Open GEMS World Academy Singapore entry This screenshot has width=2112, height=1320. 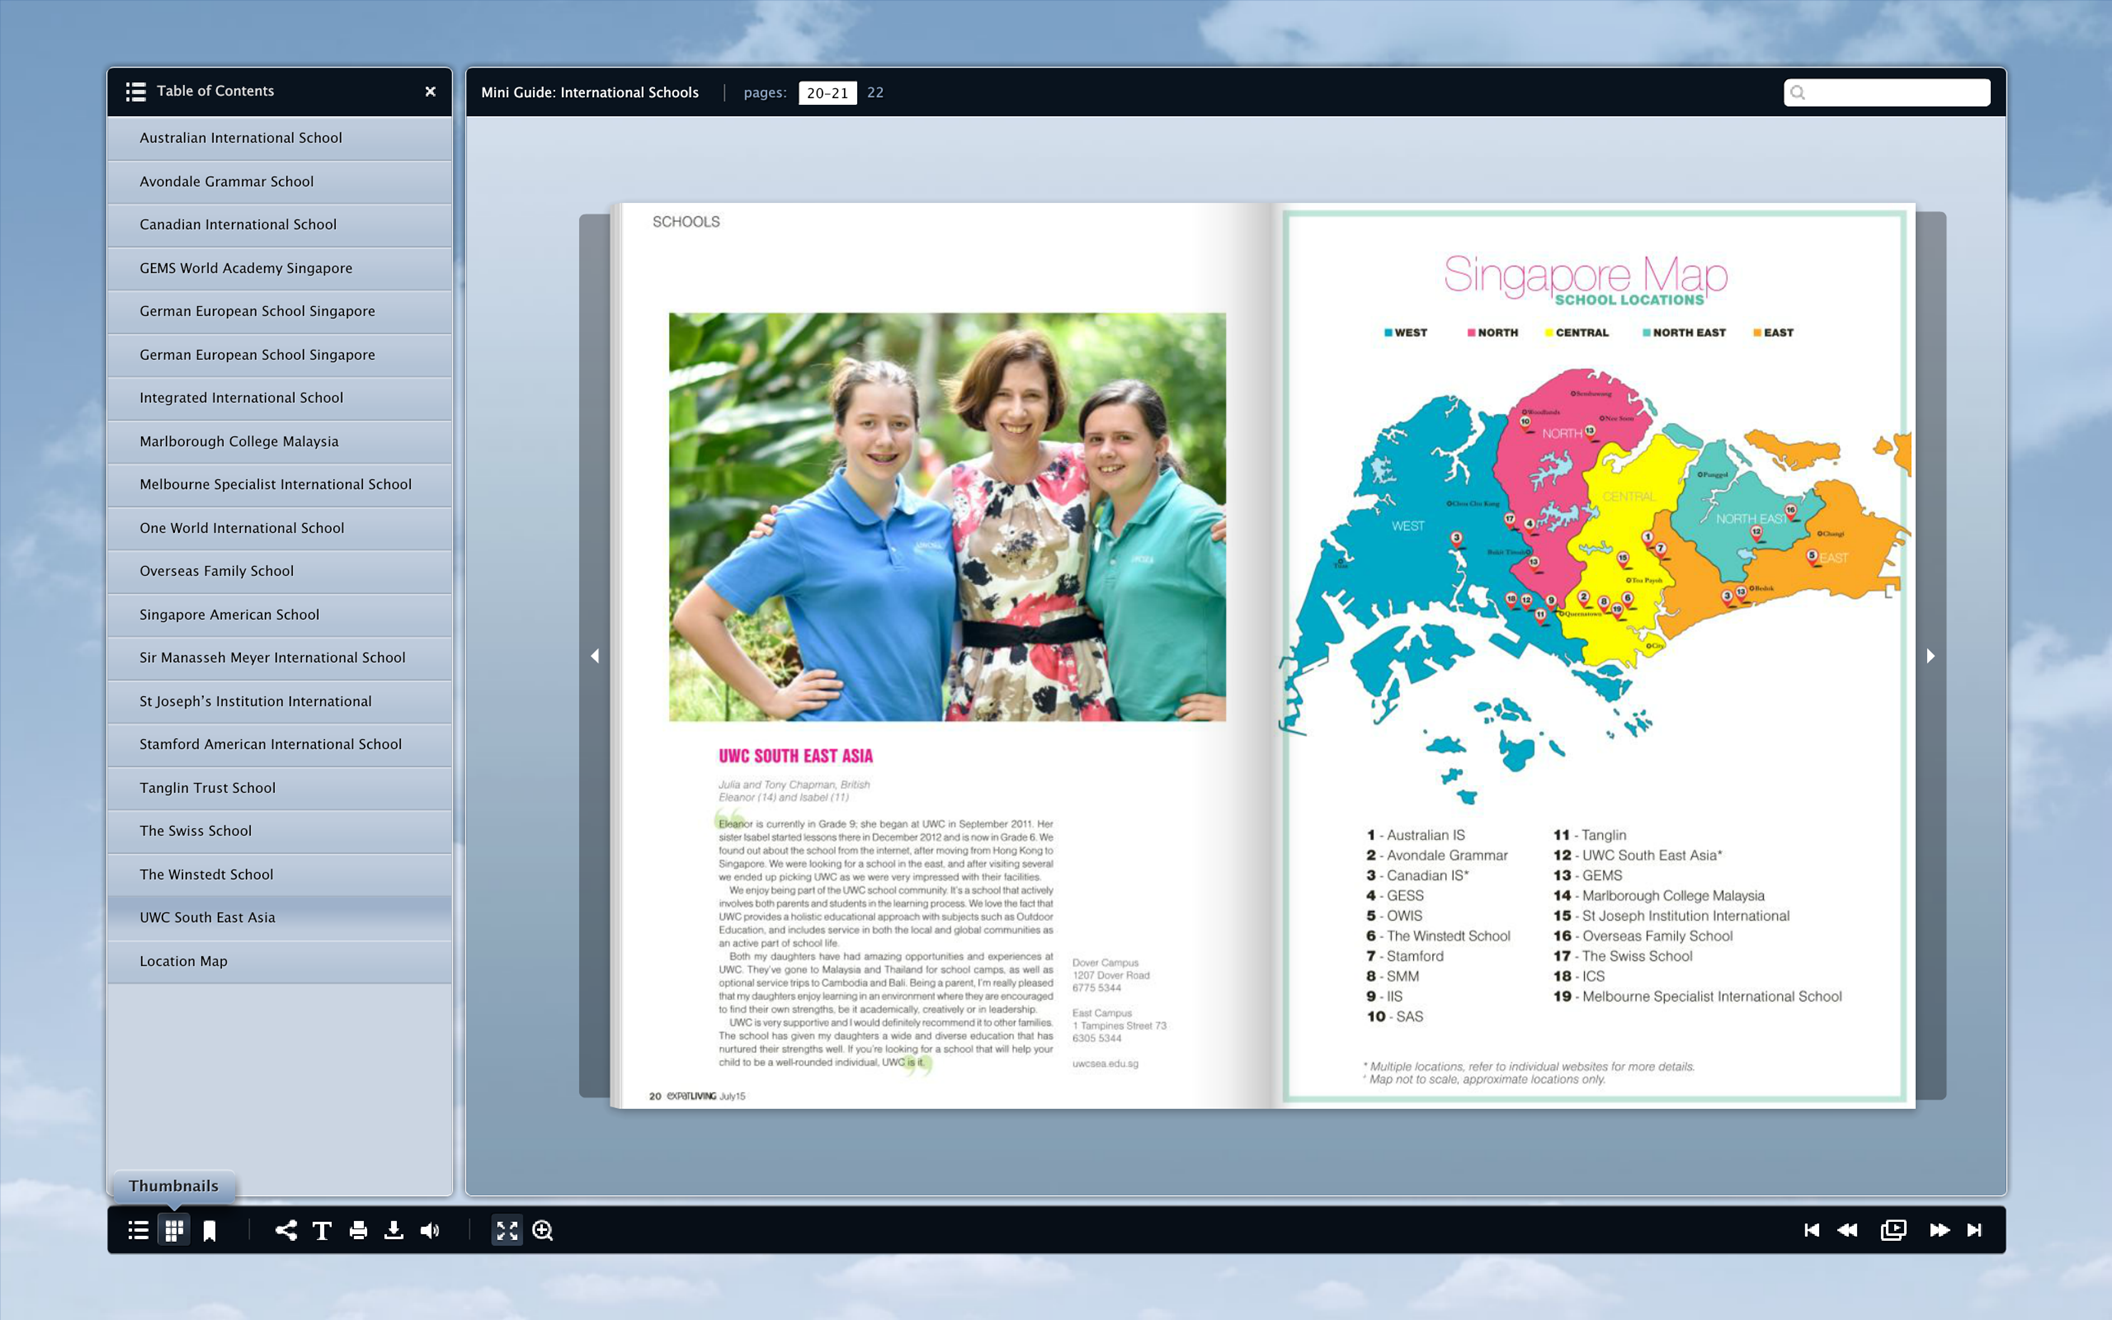pos(280,268)
